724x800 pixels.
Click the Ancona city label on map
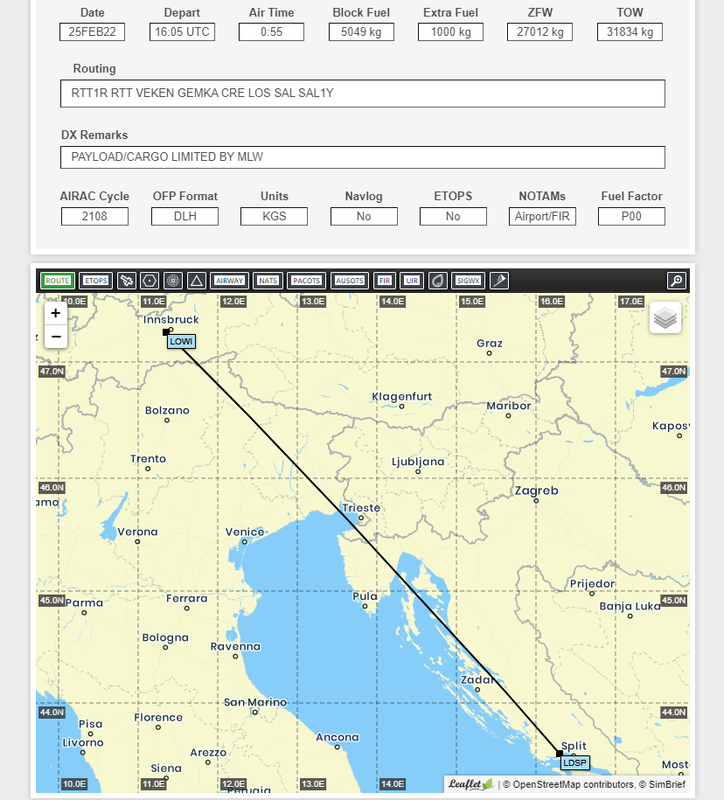pos(337,737)
